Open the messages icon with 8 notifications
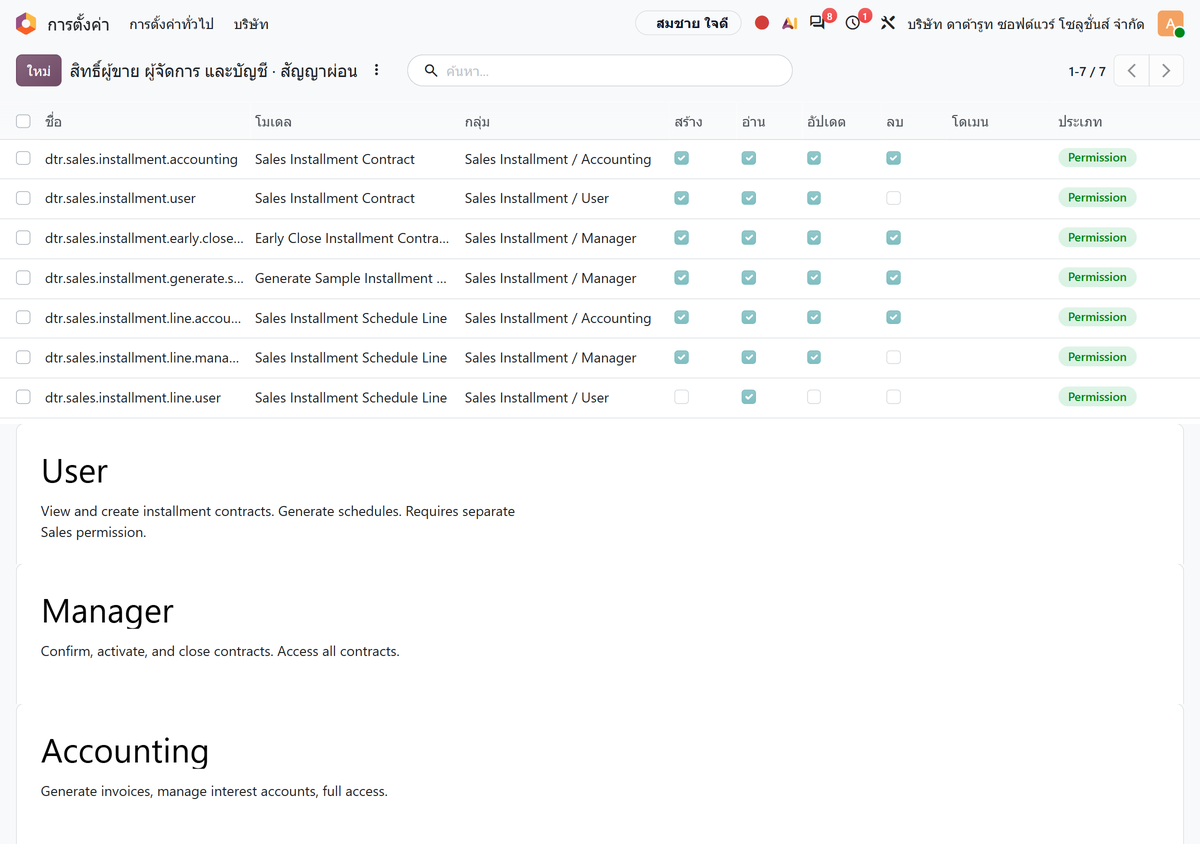The width and height of the screenshot is (1200, 844). coord(818,23)
